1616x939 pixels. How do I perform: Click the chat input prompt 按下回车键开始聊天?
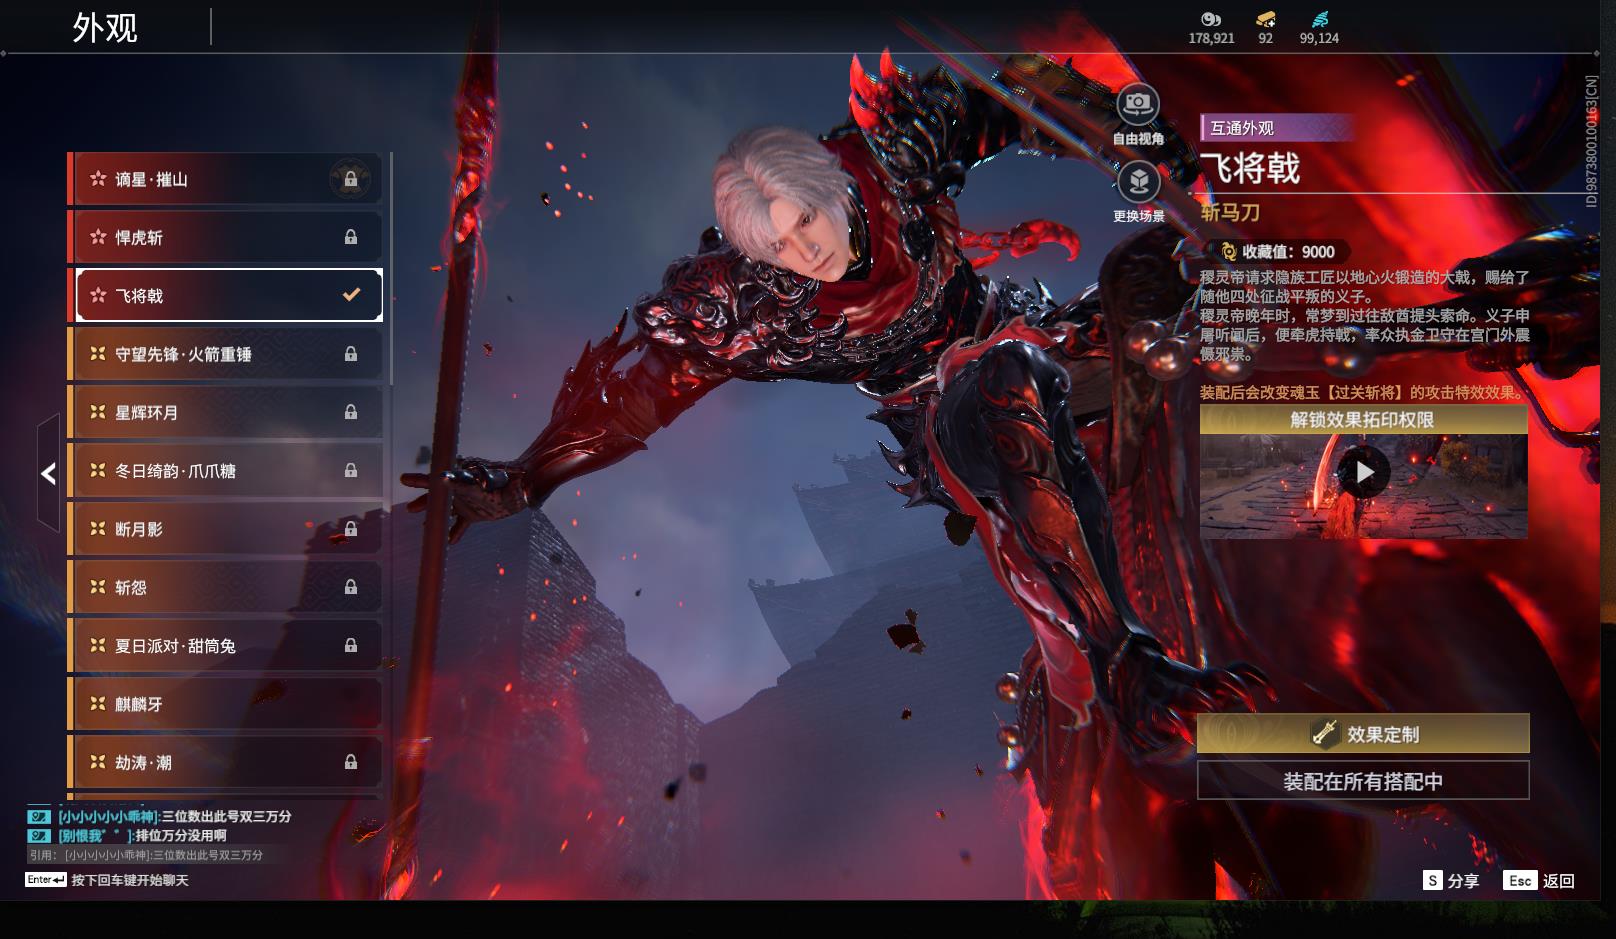129,880
